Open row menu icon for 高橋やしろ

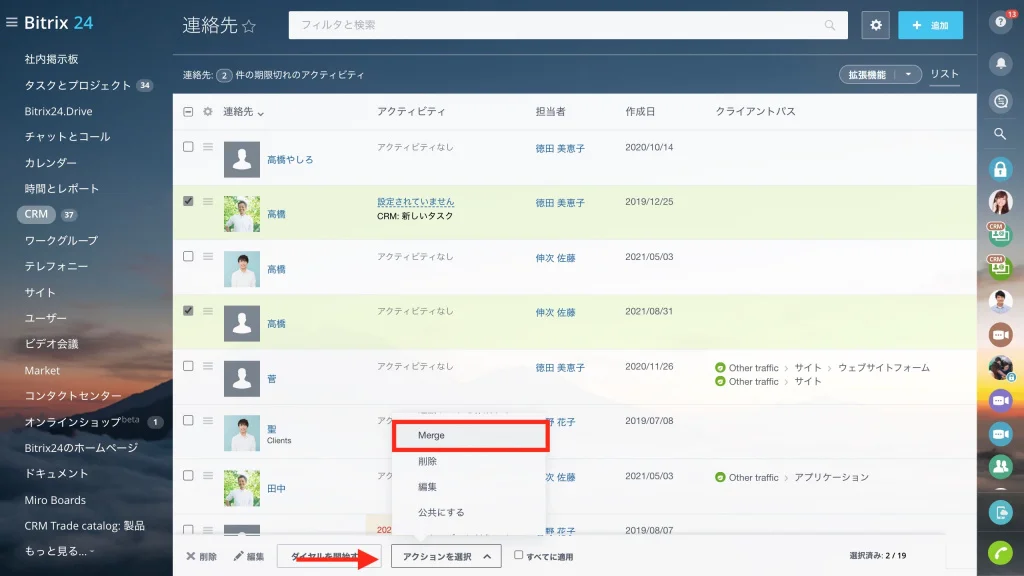tap(208, 147)
